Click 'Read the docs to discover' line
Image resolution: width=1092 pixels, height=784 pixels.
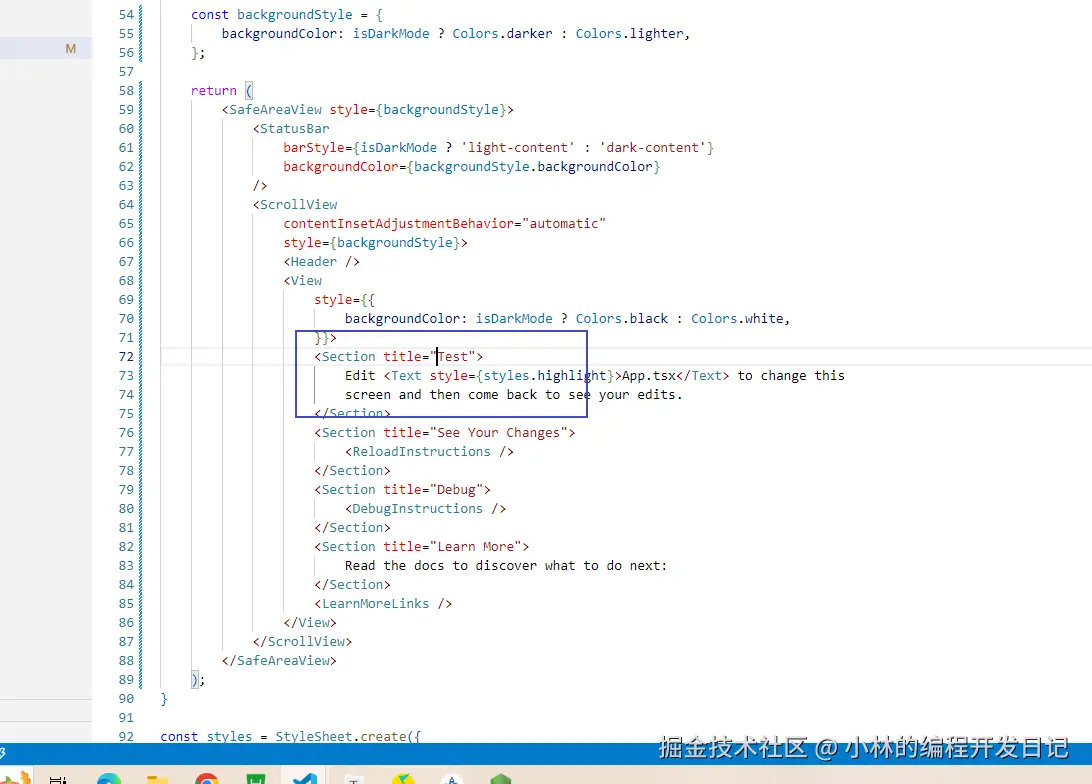pos(506,566)
